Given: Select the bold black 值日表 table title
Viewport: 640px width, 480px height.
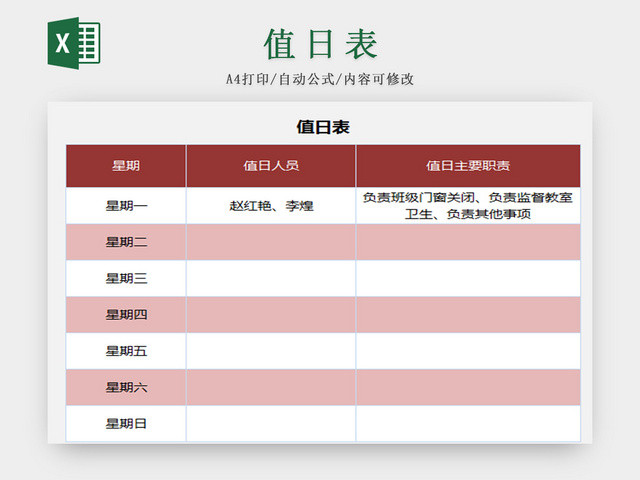Looking at the screenshot, I should [x=323, y=127].
